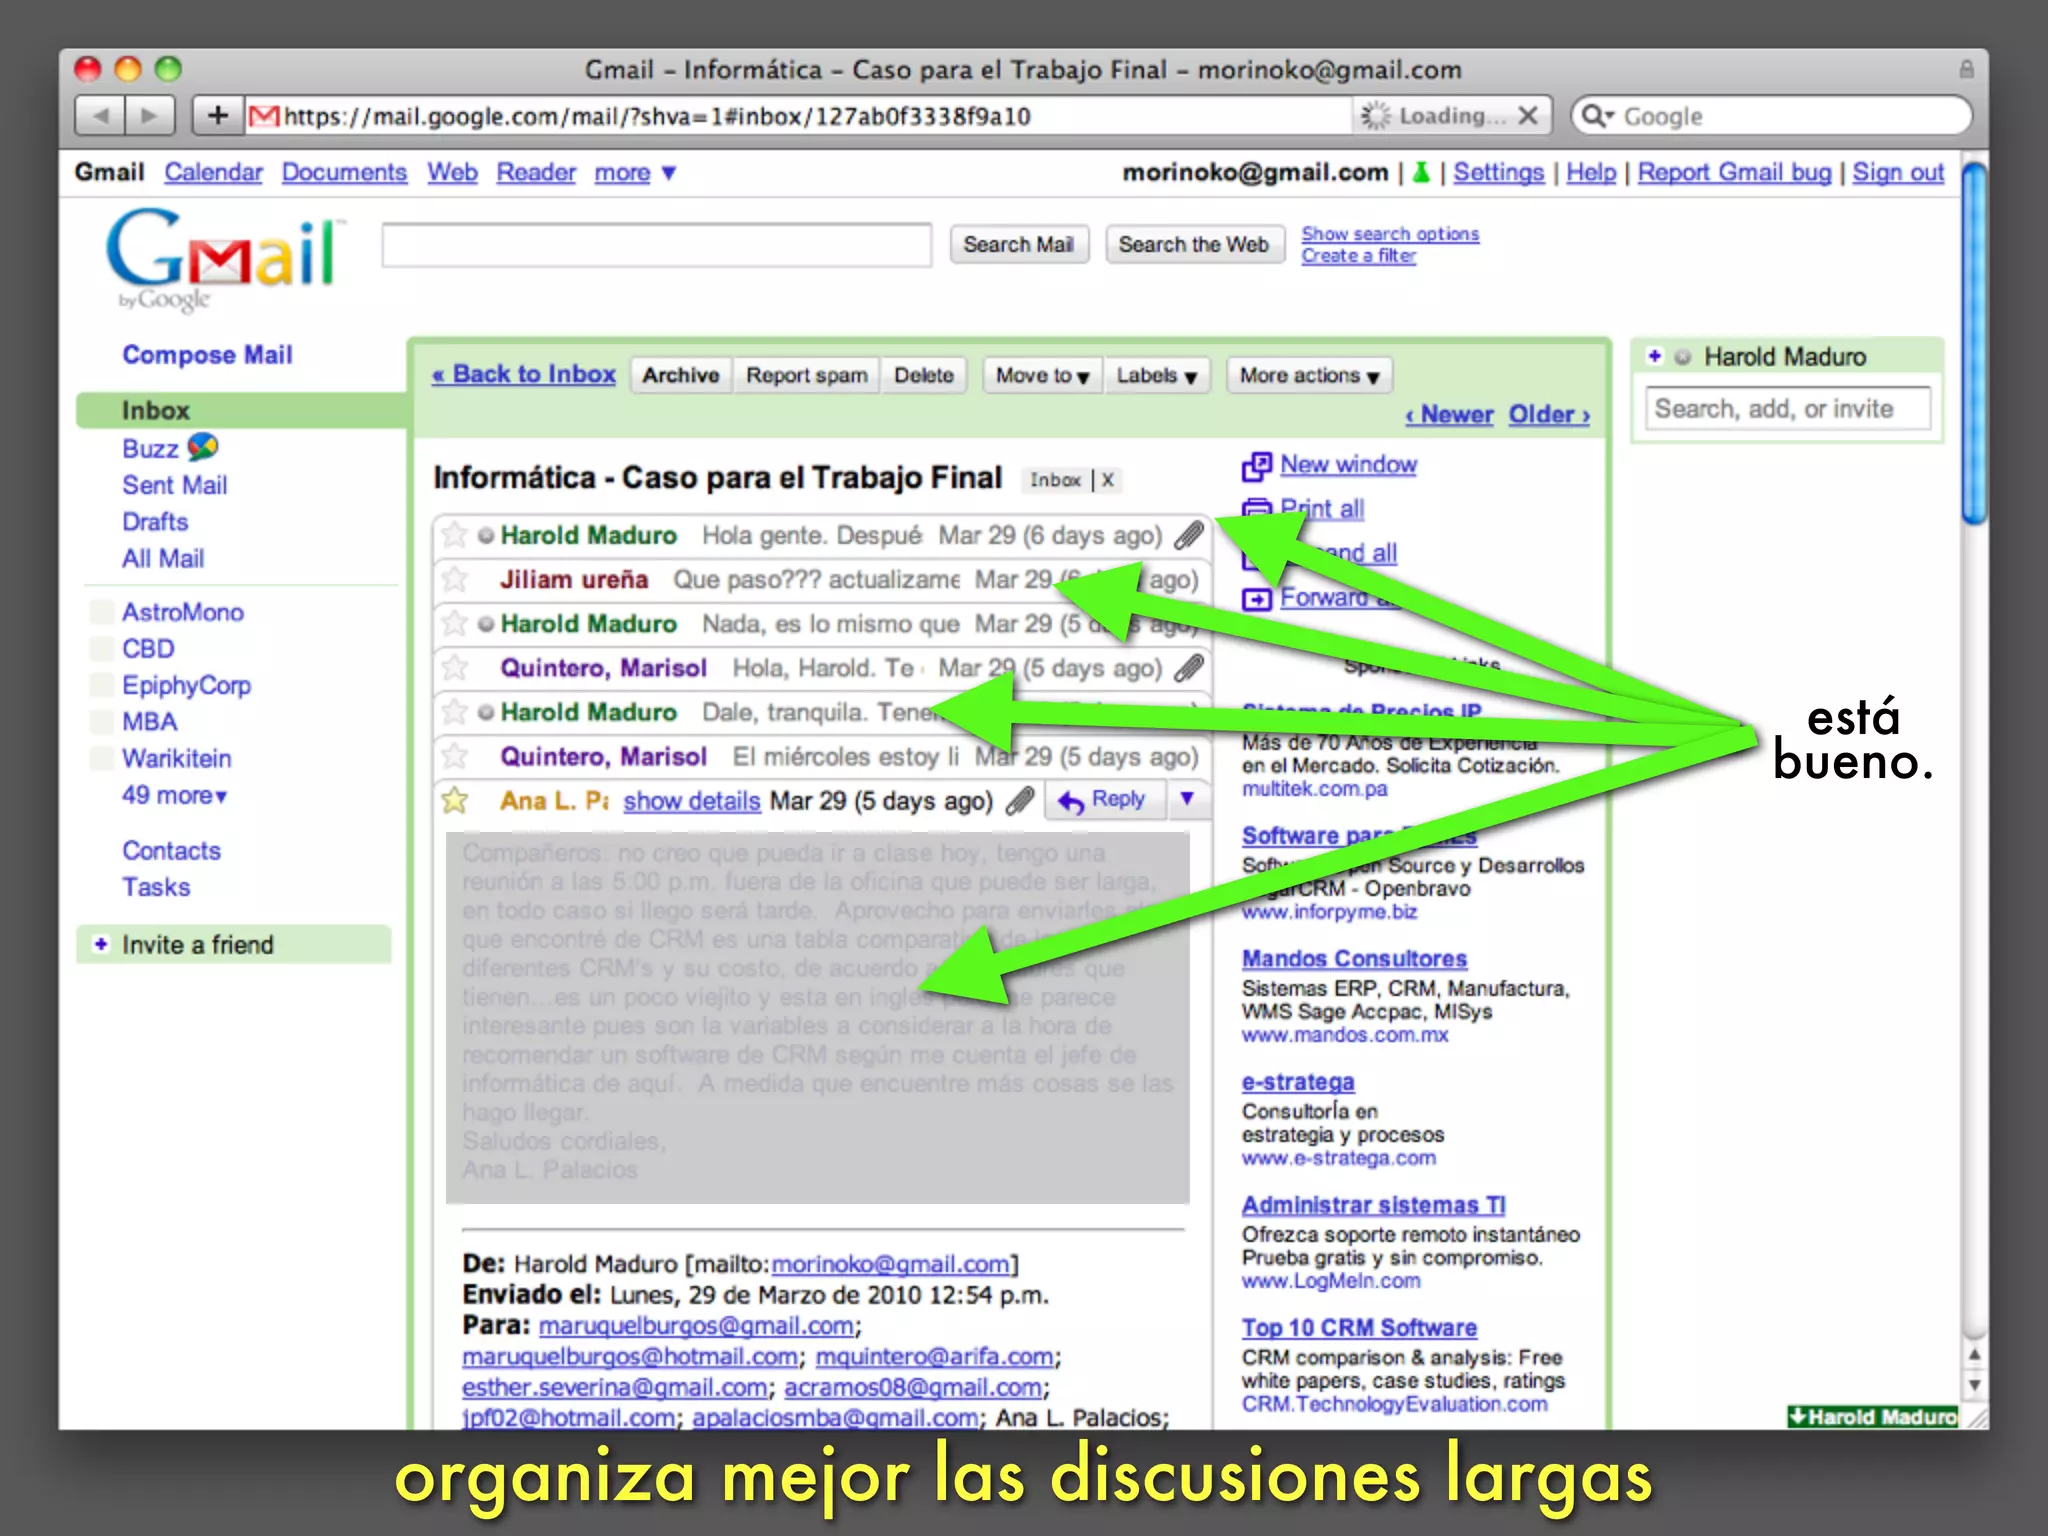Image resolution: width=2048 pixels, height=1536 pixels.
Task: Go to the Older conversation
Action: tap(1549, 414)
